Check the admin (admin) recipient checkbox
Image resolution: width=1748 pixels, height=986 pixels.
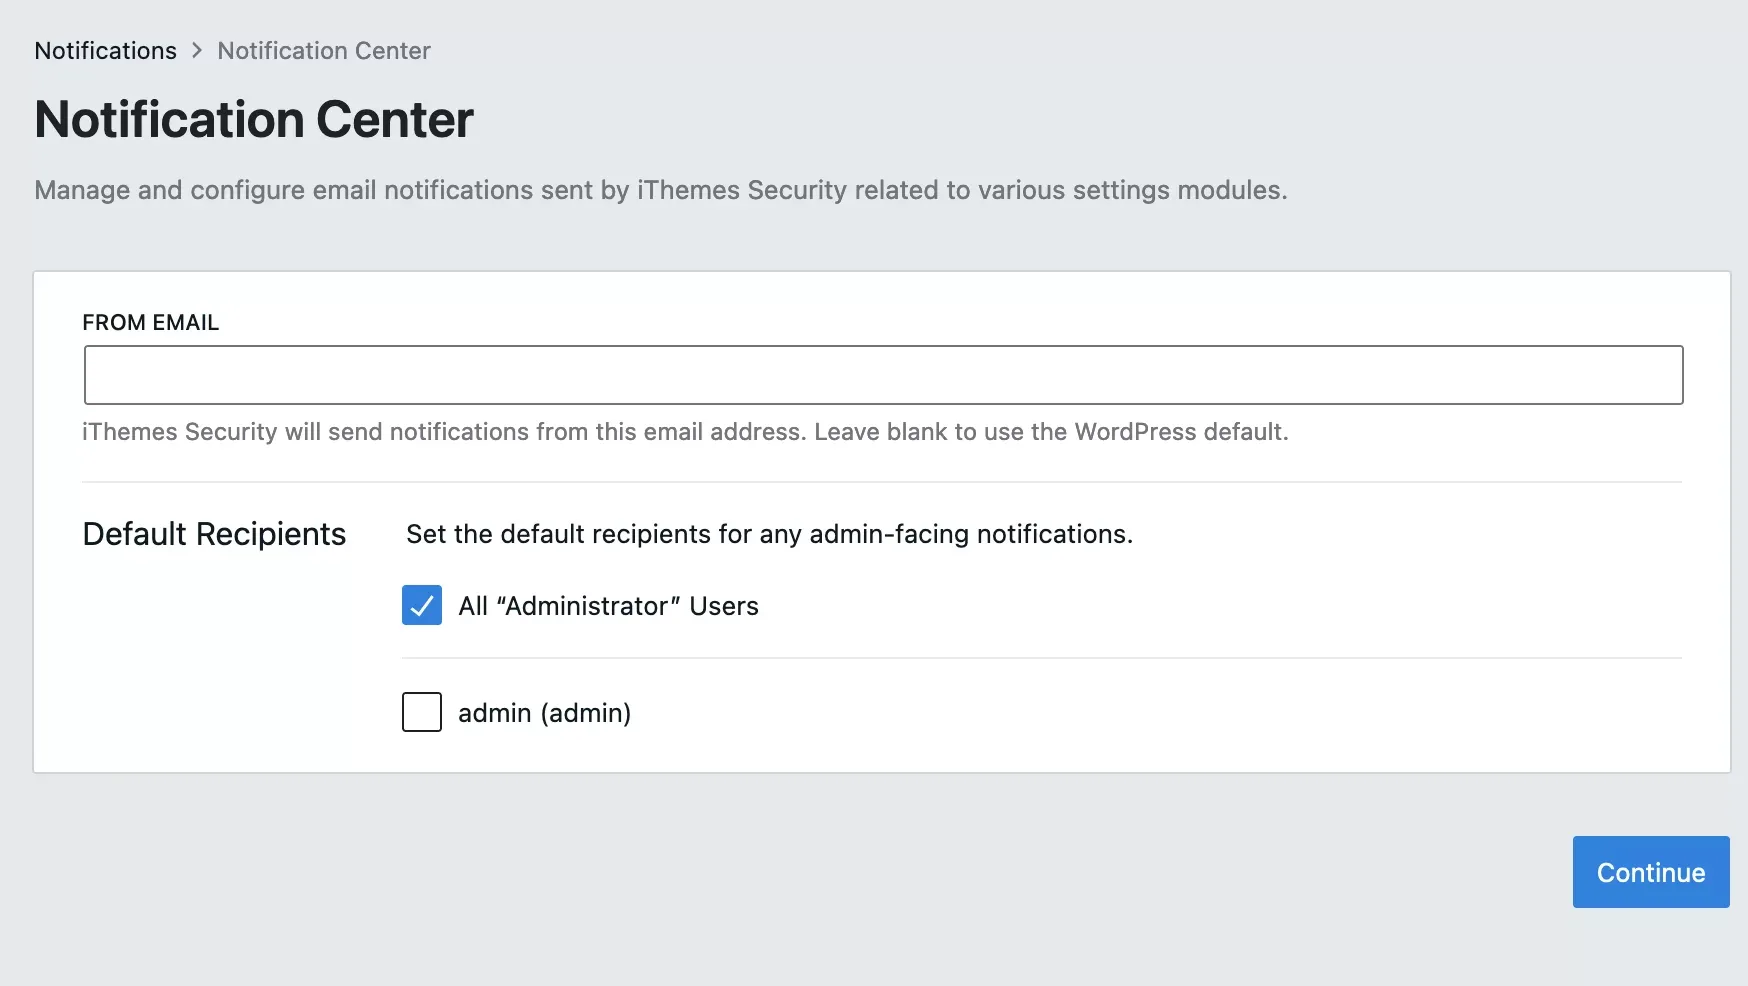pyautogui.click(x=422, y=712)
